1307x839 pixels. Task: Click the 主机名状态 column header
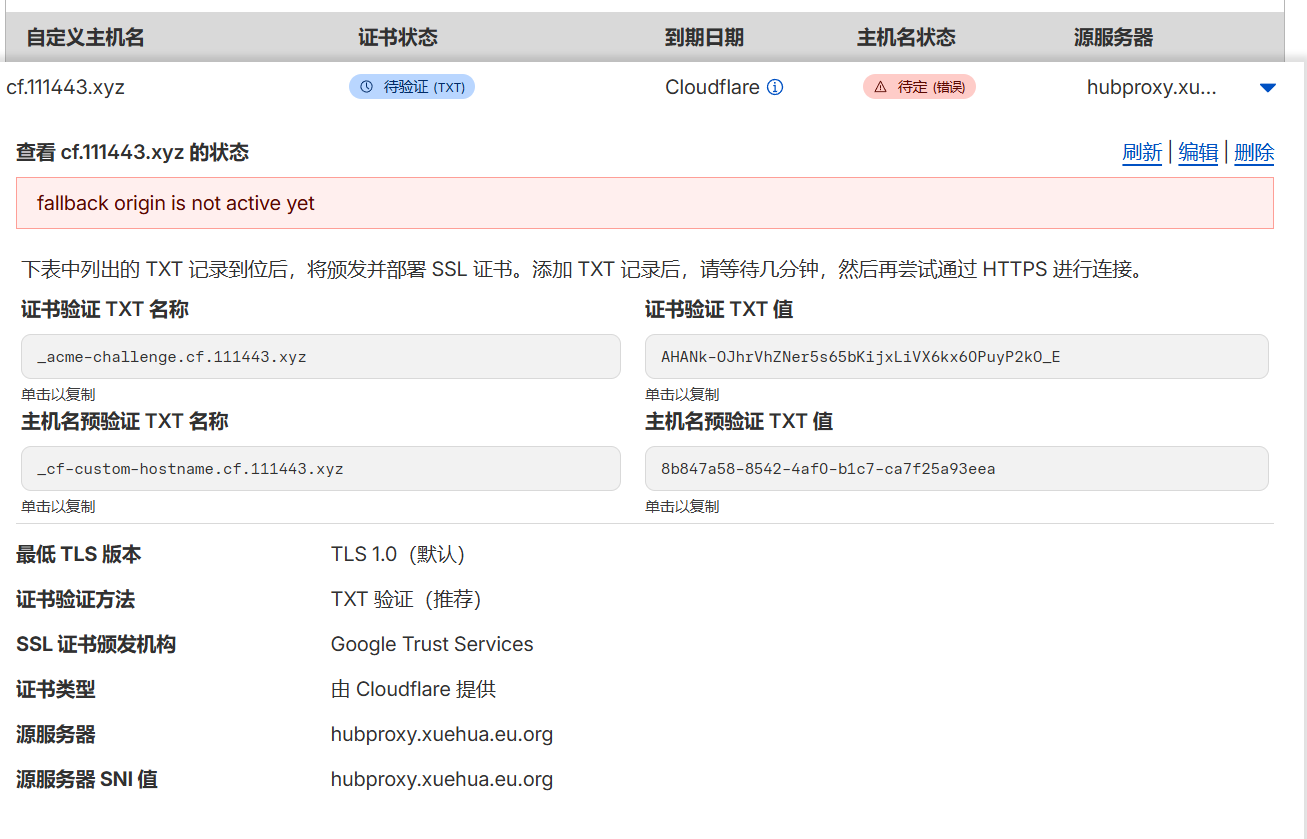[906, 38]
